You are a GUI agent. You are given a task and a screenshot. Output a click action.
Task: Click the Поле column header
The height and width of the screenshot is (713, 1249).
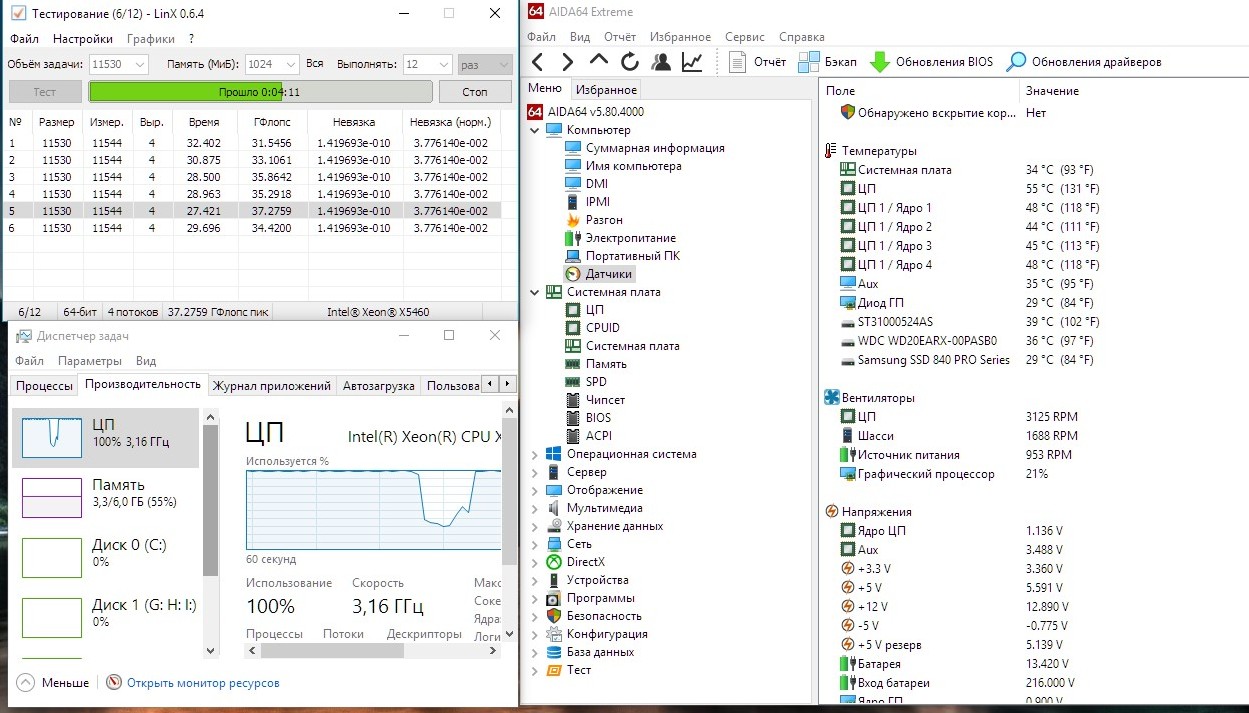(x=919, y=91)
